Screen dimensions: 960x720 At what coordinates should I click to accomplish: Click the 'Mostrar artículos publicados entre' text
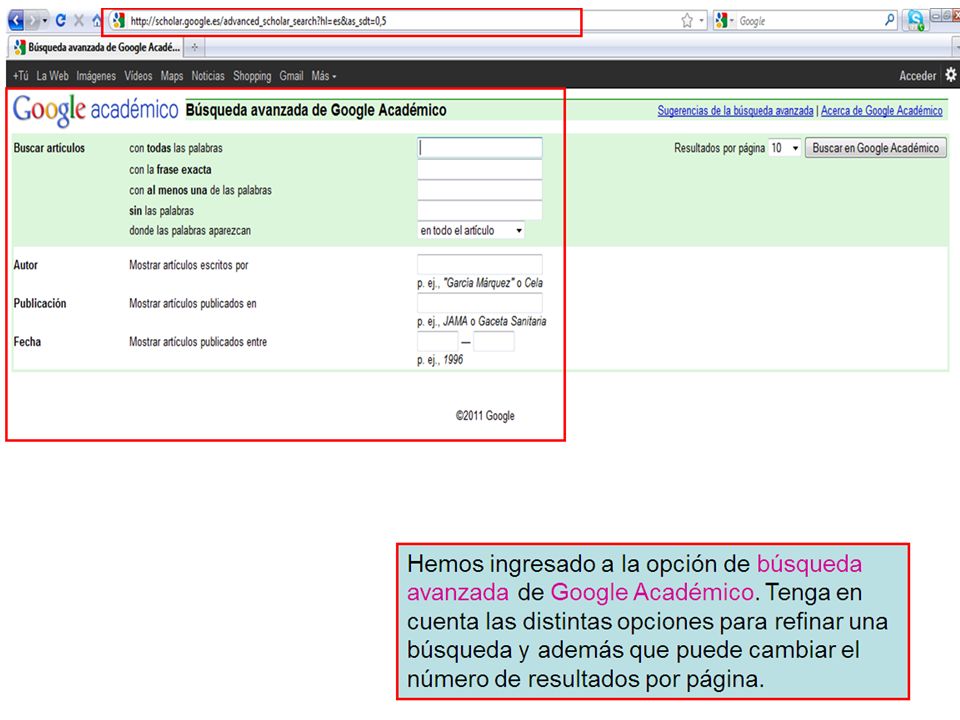(198, 342)
